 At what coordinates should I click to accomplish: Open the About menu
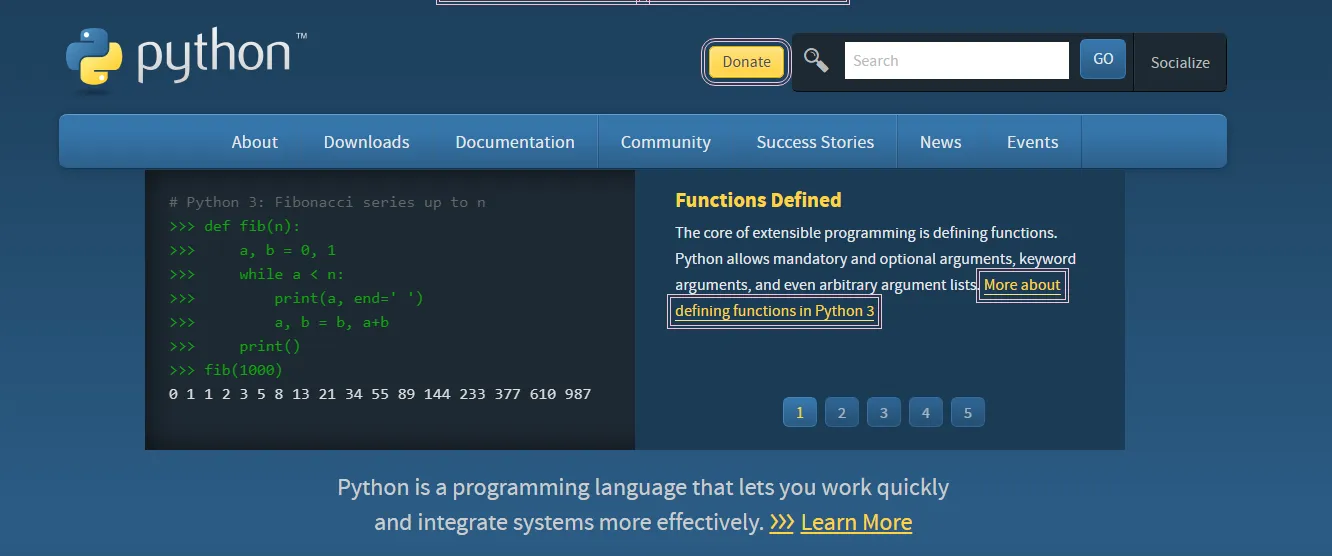(255, 142)
